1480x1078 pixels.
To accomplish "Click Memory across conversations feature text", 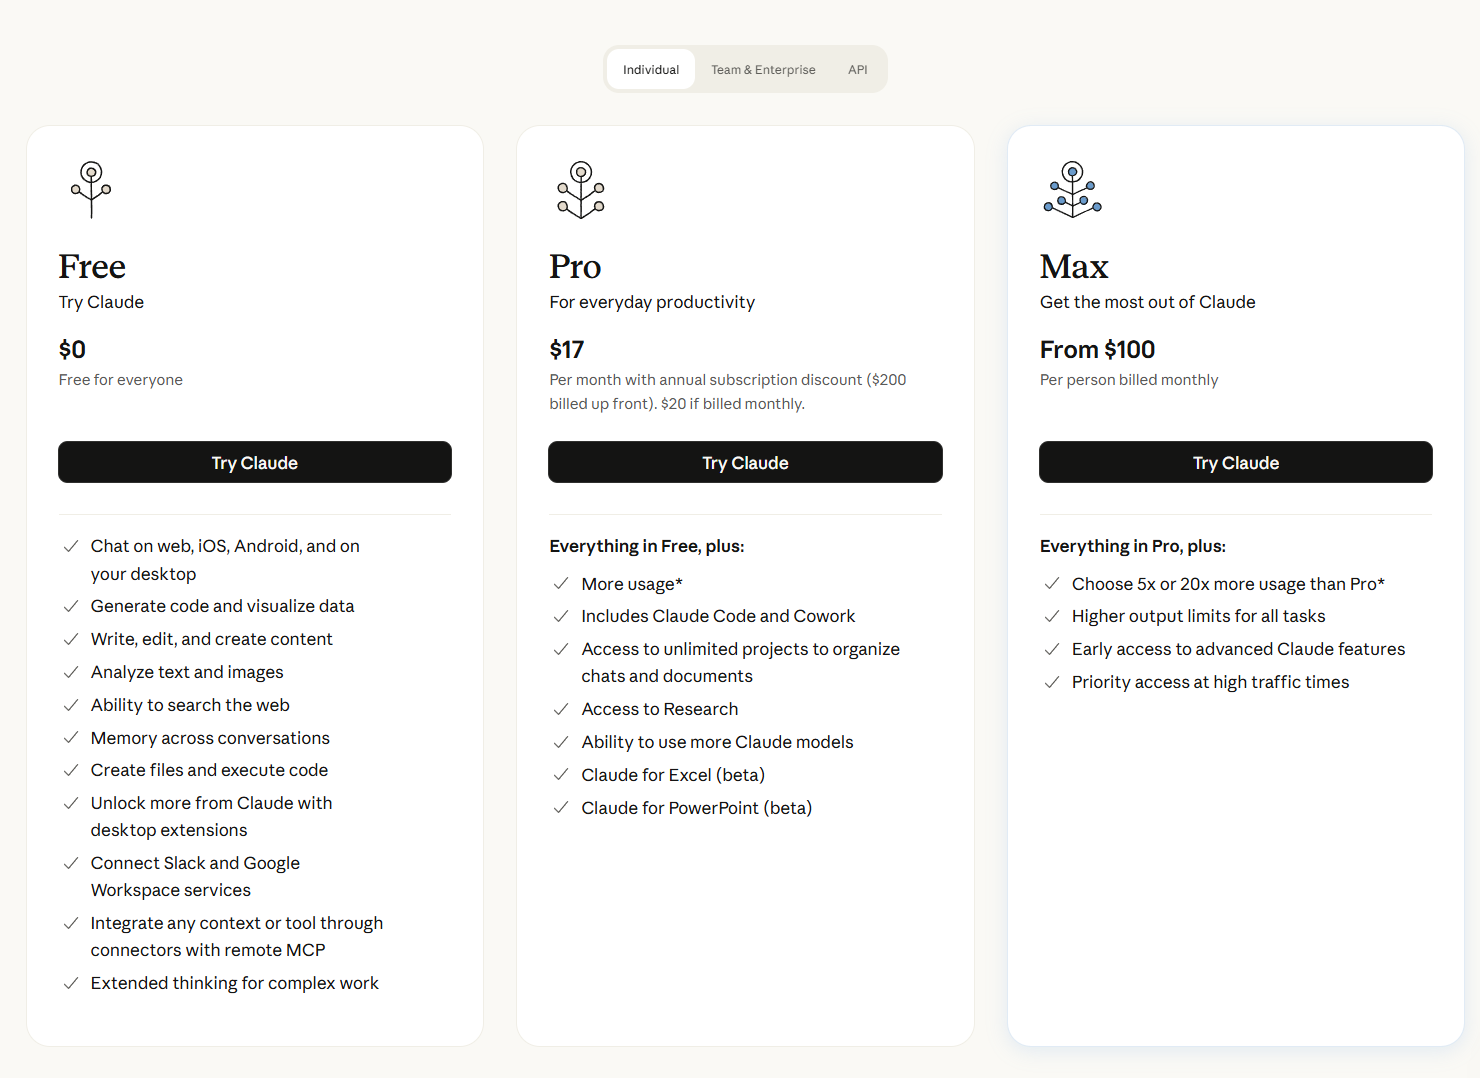I will point(210,738).
